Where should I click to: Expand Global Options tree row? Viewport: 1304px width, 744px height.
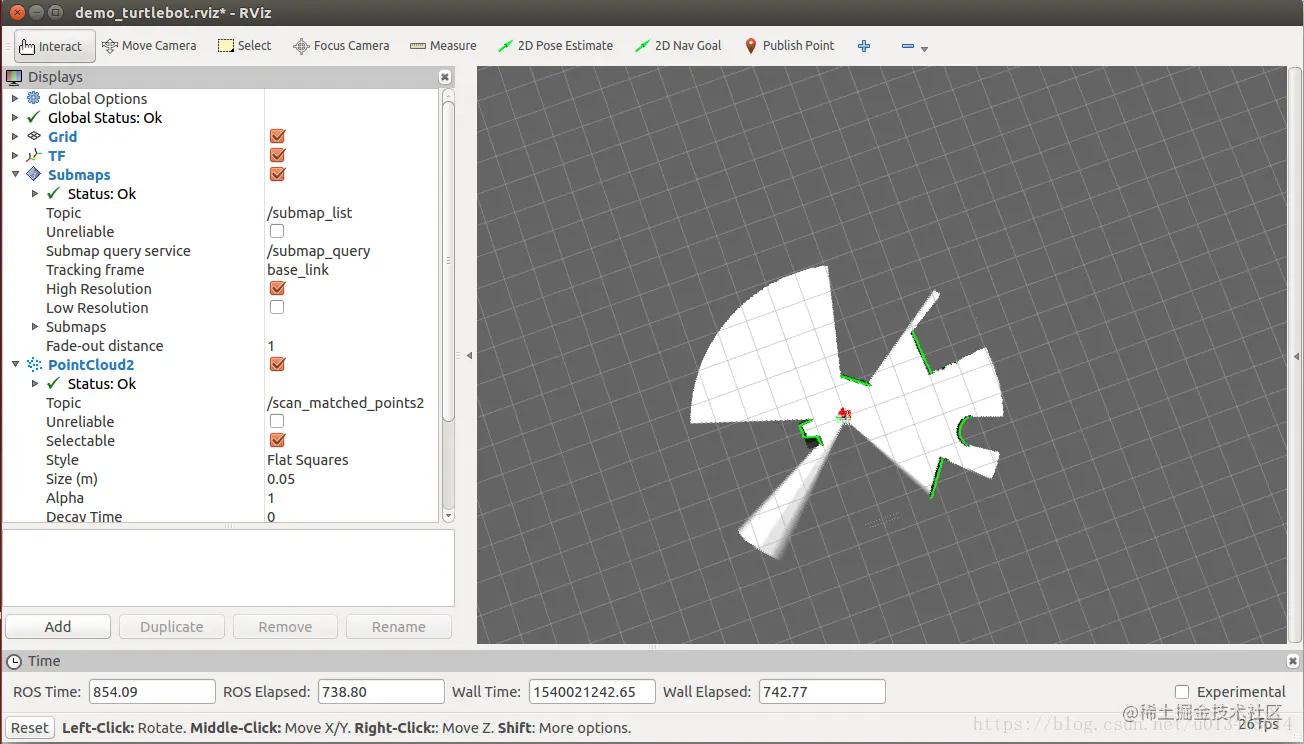[x=15, y=99]
